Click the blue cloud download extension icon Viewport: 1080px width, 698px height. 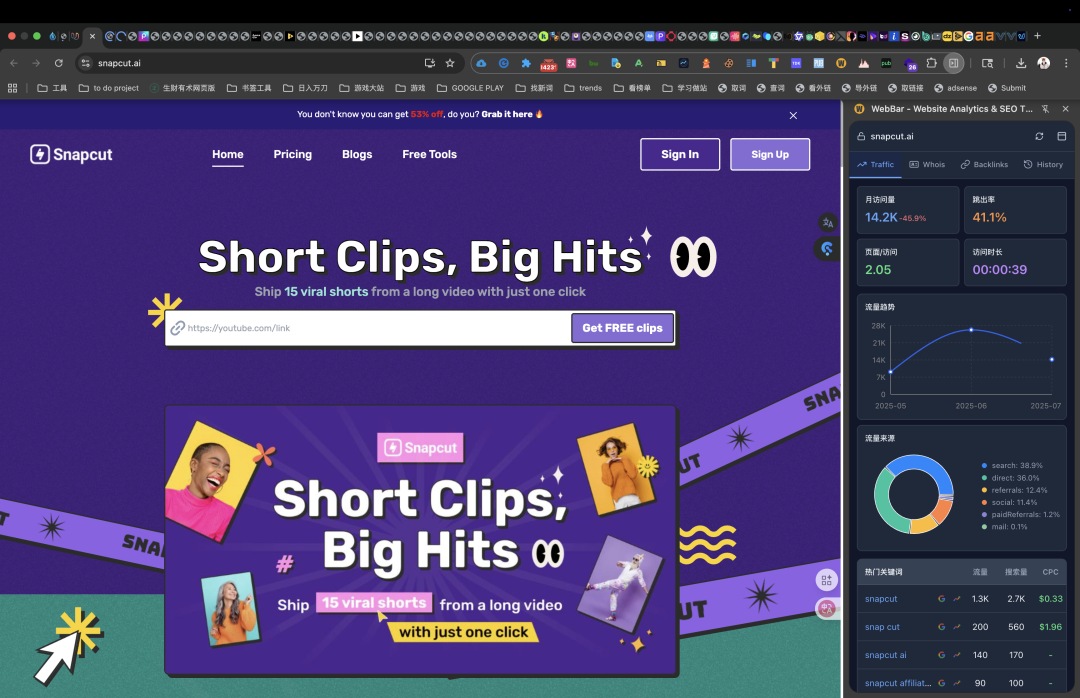point(481,63)
